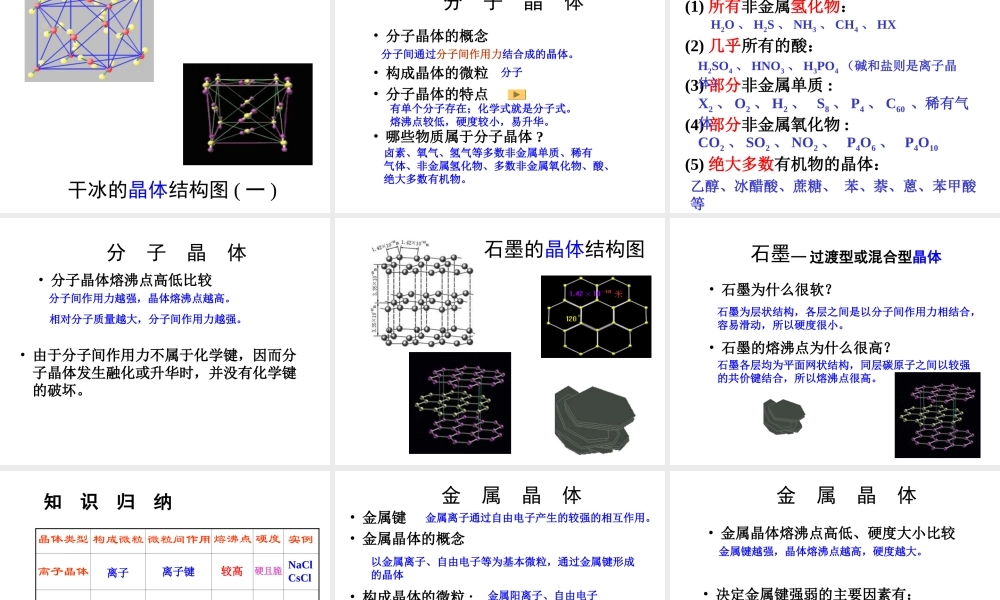Click the bullet 金属晶体熔沸点高低、硬度大小比较

838,533
